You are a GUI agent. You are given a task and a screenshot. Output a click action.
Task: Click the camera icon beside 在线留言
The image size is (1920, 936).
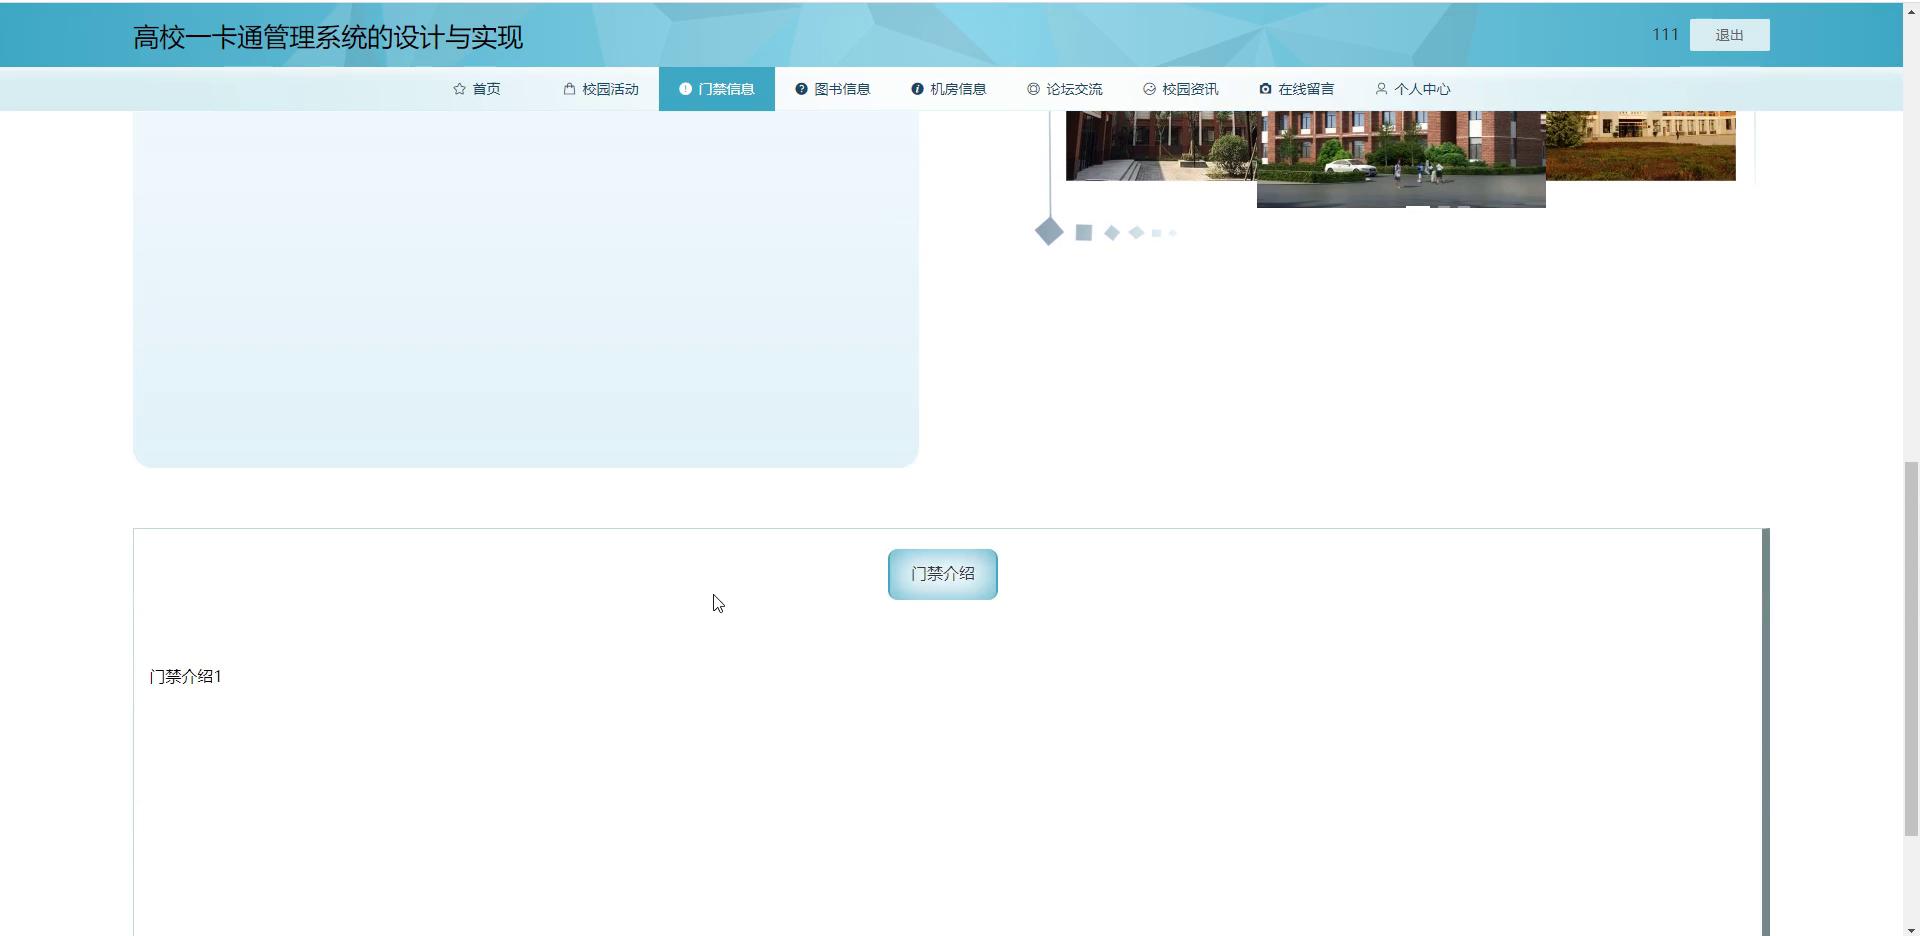click(1265, 89)
